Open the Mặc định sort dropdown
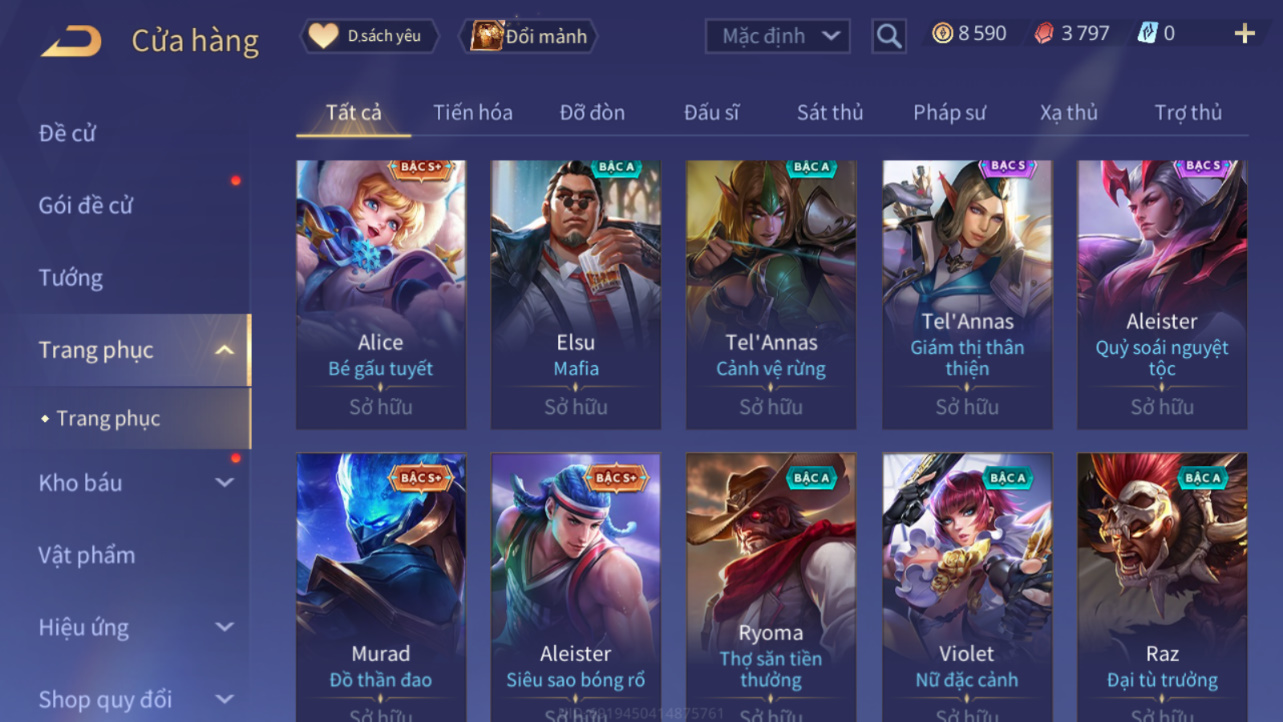Screen dimensions: 1283x722 (778, 36)
